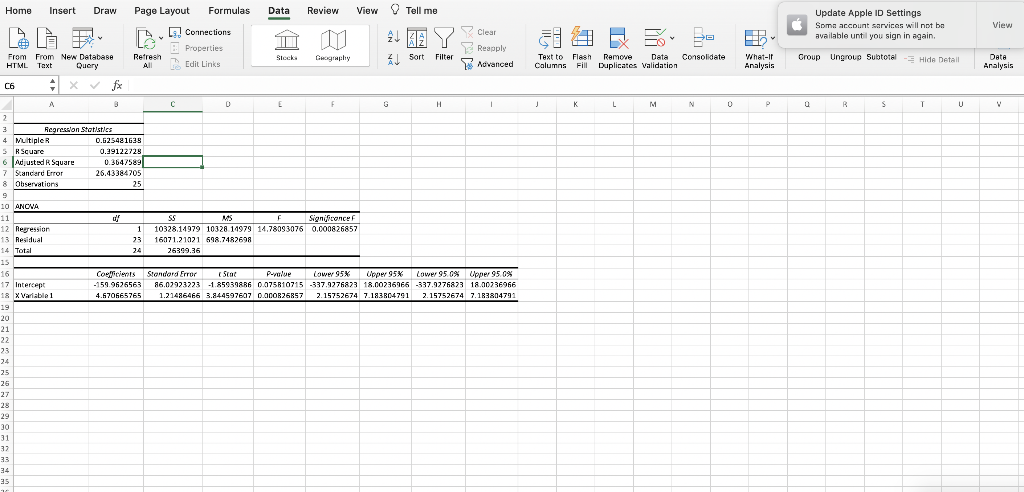Click the From Text icon
The image size is (1024, 492).
pyautogui.click(x=45, y=40)
